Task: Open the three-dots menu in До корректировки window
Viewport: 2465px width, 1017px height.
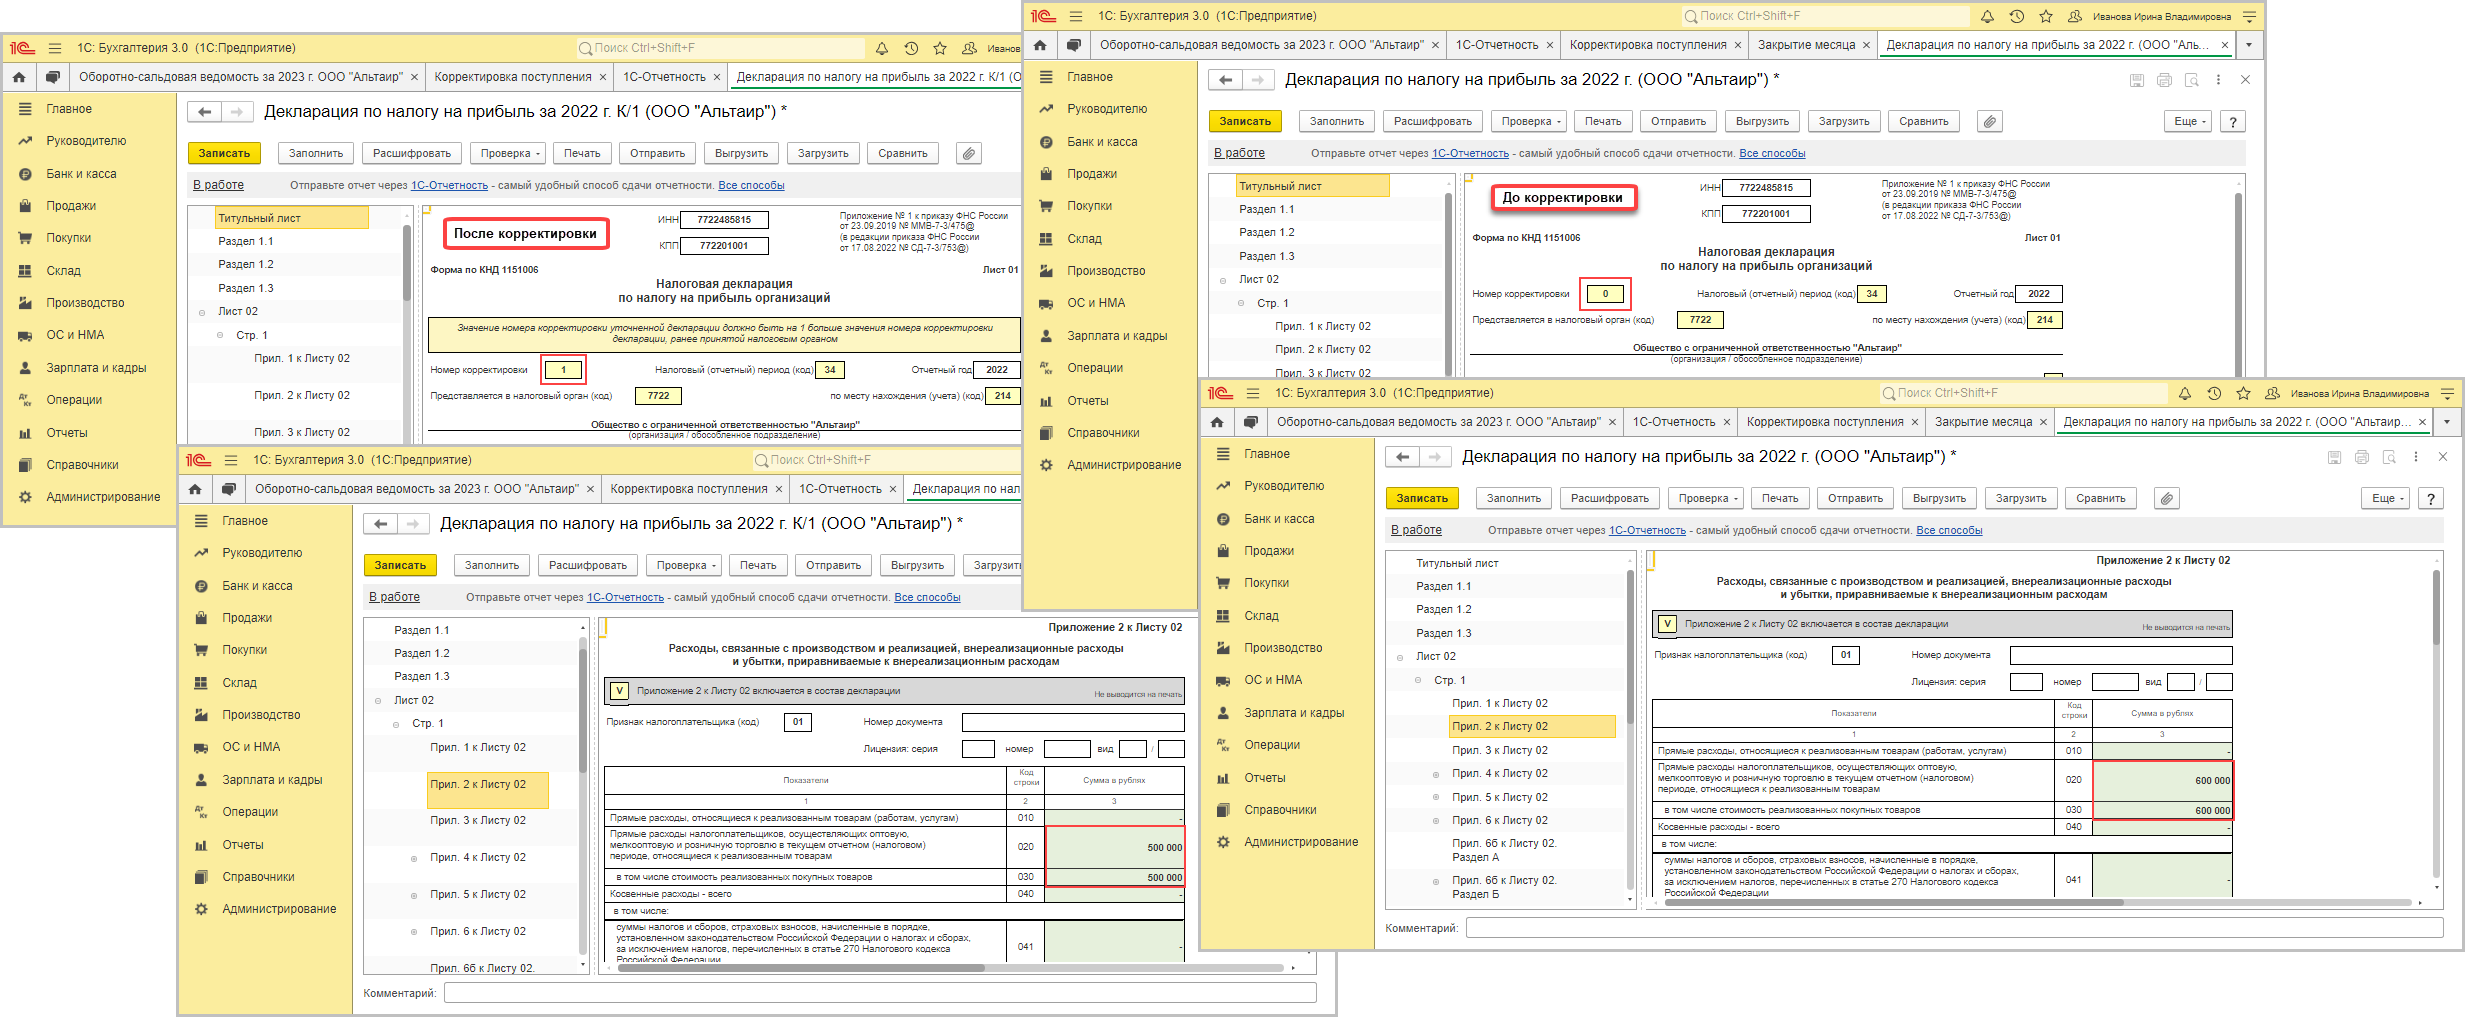Action: (x=2218, y=80)
